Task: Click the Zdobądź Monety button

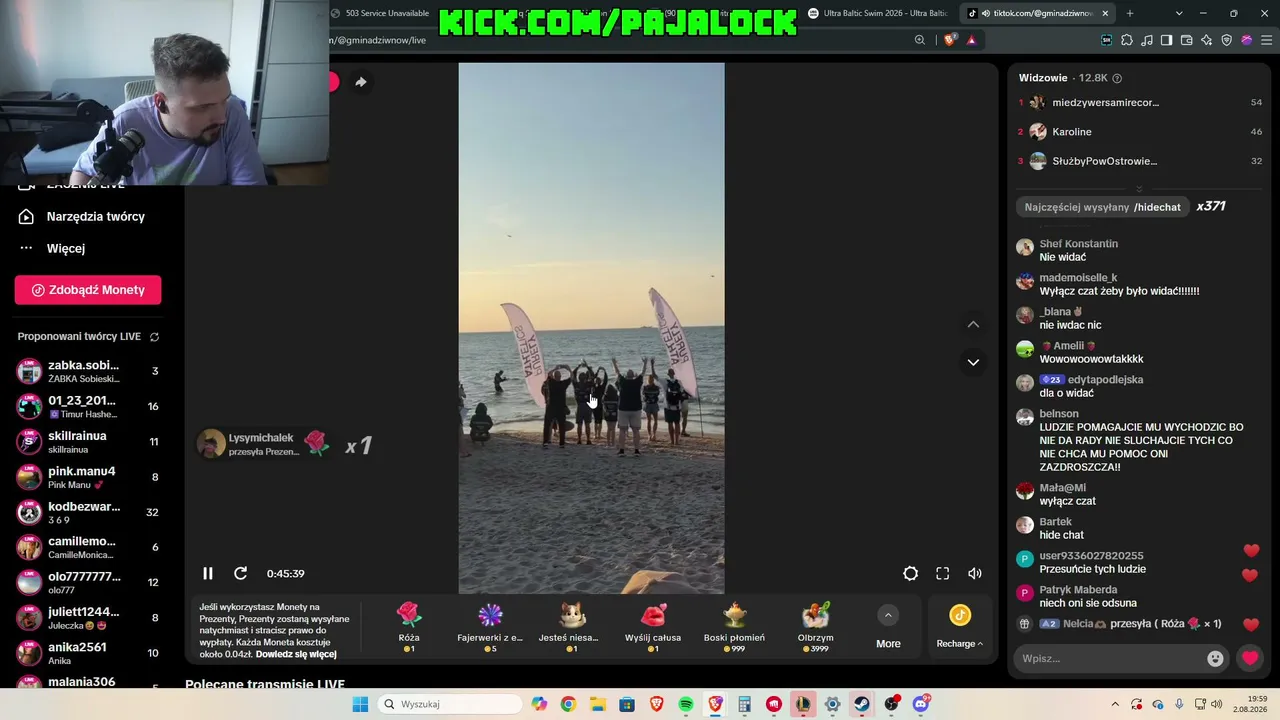Action: pyautogui.click(x=88, y=290)
